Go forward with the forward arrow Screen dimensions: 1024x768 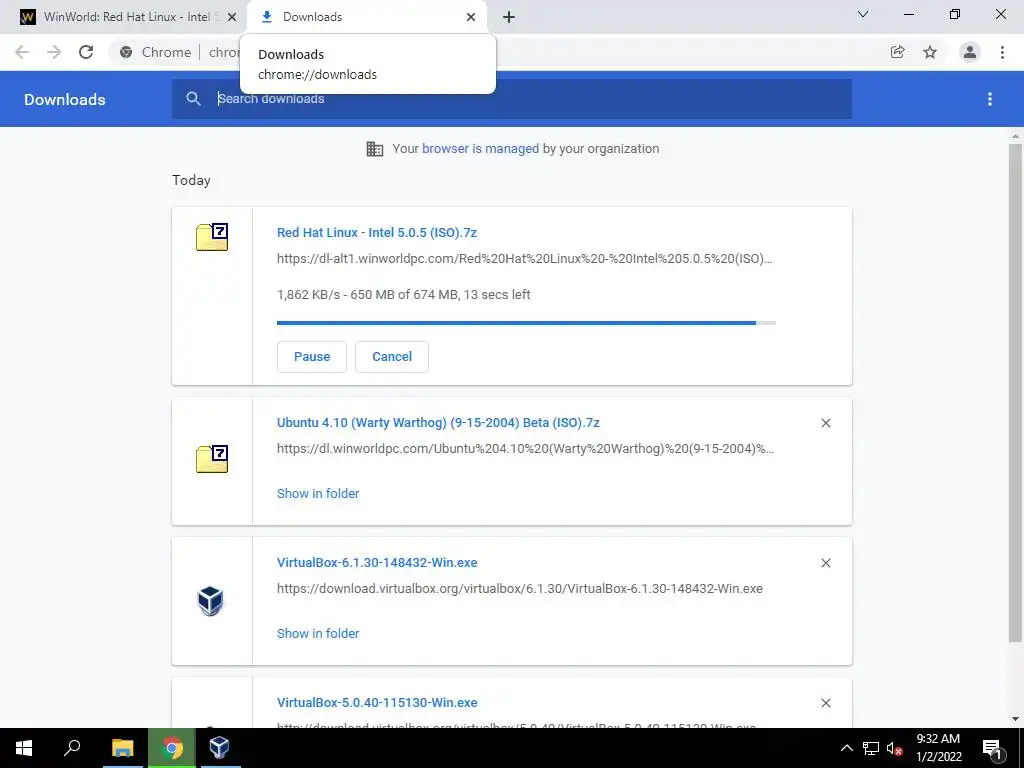coord(54,52)
